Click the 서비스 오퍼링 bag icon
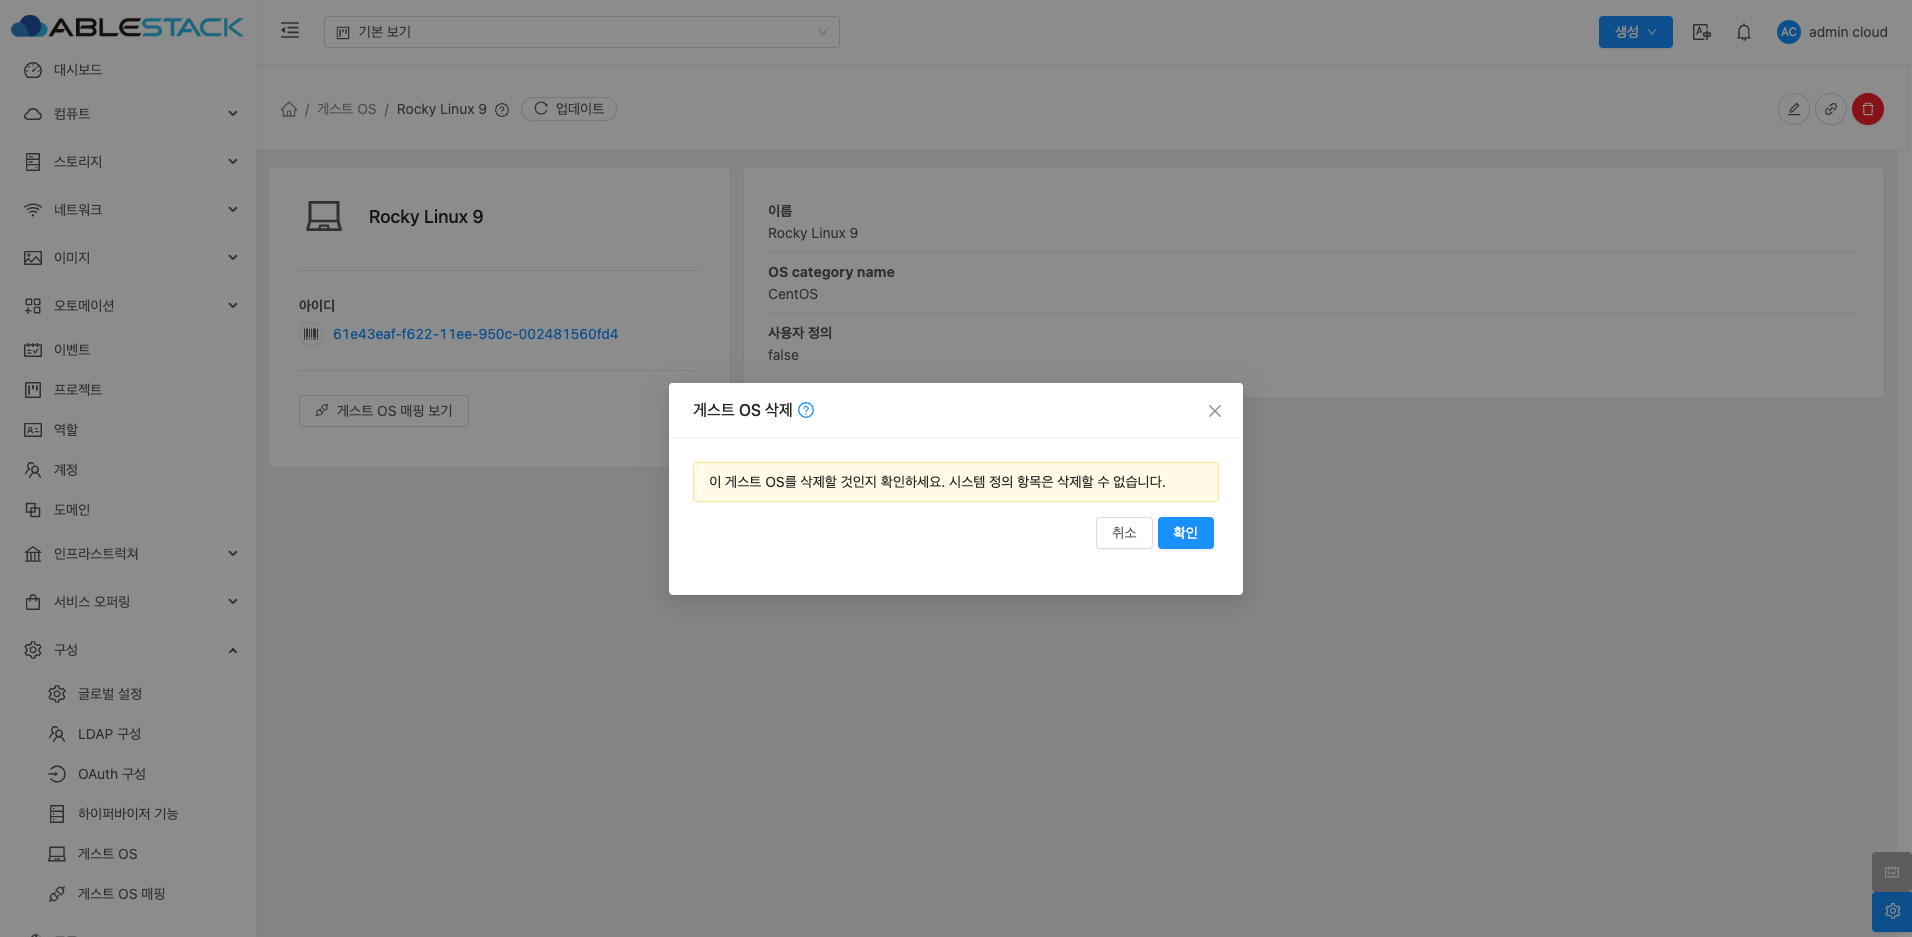Image resolution: width=1912 pixels, height=937 pixels. click(x=33, y=602)
